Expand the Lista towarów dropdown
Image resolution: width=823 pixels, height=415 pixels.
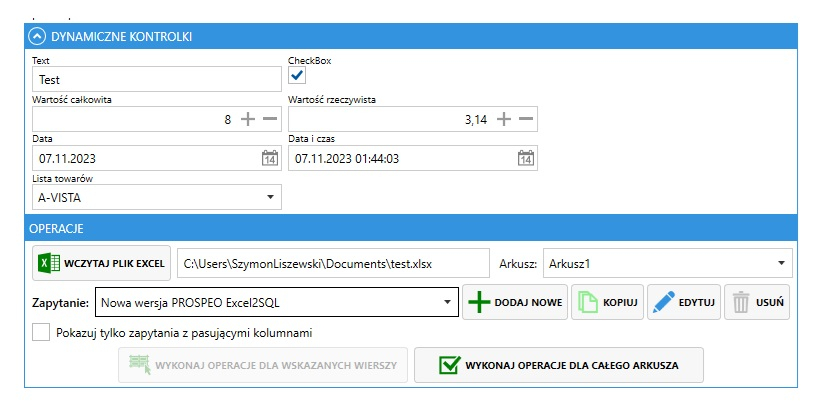[x=269, y=197]
